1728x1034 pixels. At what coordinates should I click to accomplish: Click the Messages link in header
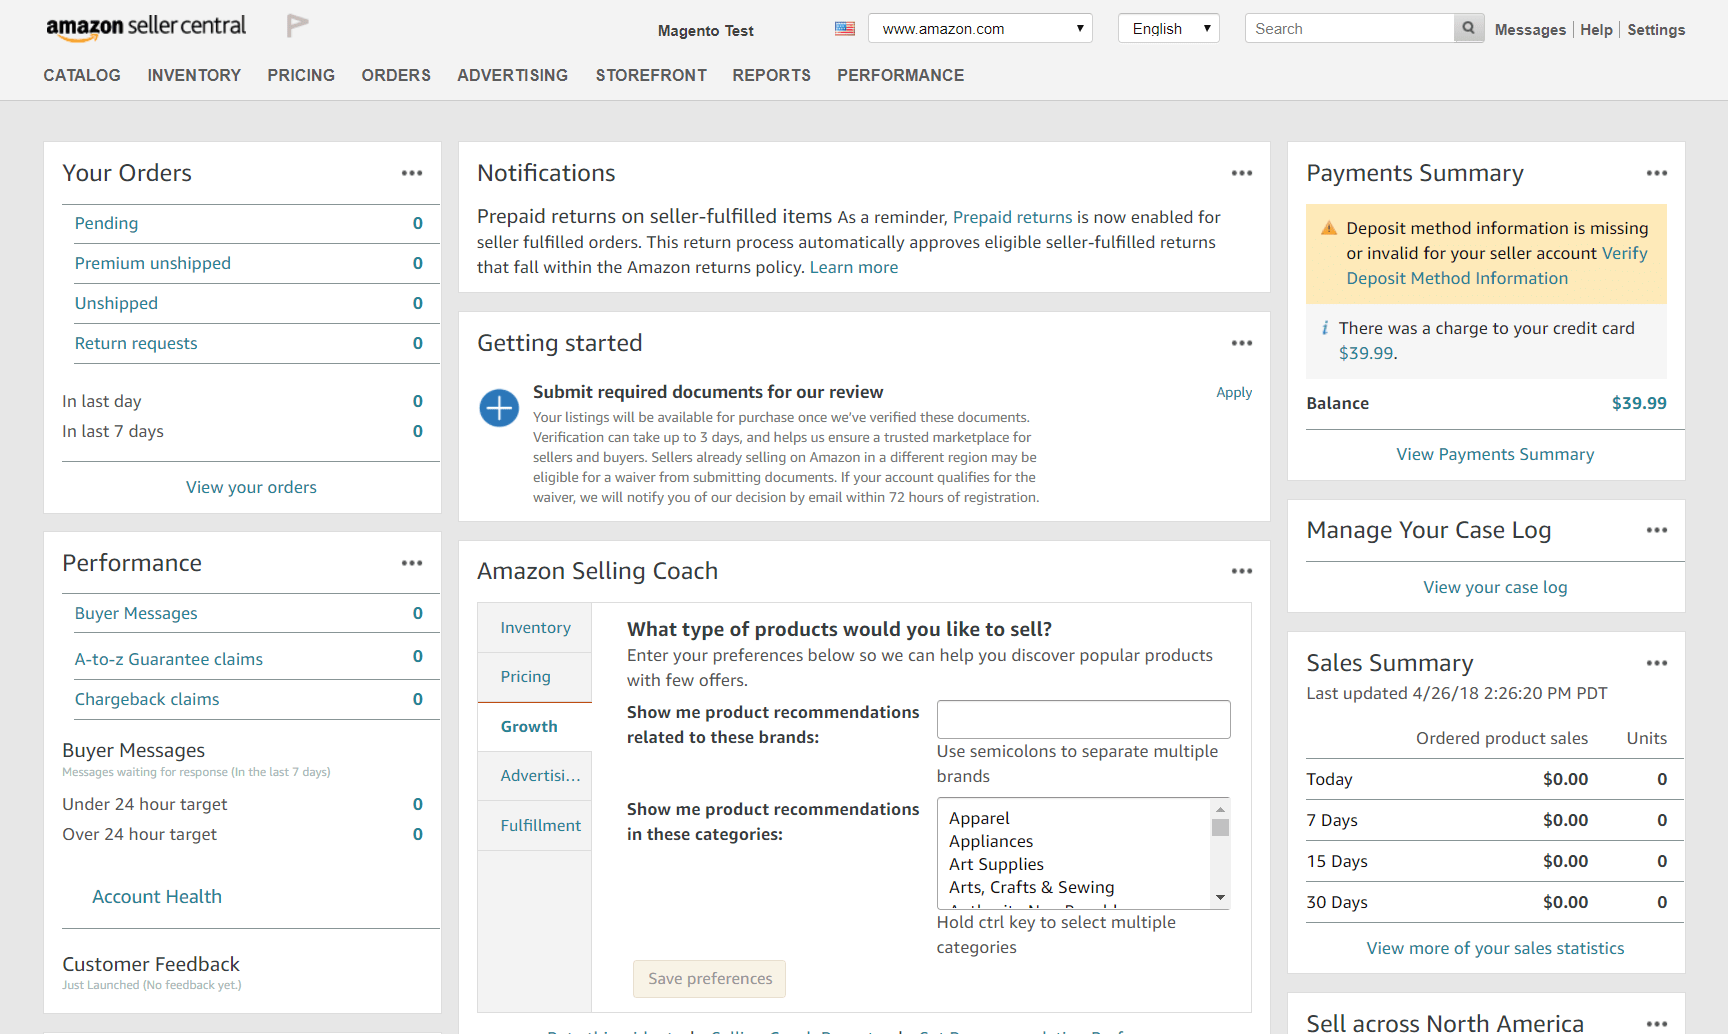[1530, 30]
